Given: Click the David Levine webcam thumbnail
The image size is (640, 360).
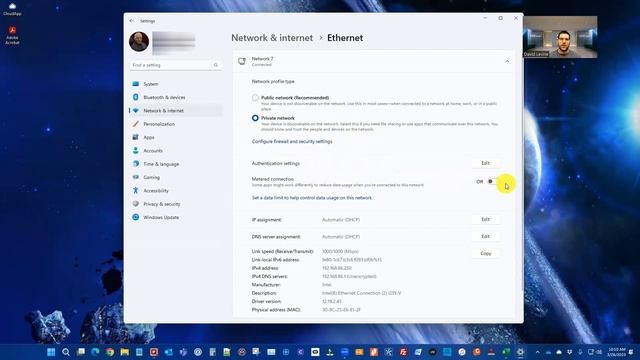Looking at the screenshot, I should 560,37.
